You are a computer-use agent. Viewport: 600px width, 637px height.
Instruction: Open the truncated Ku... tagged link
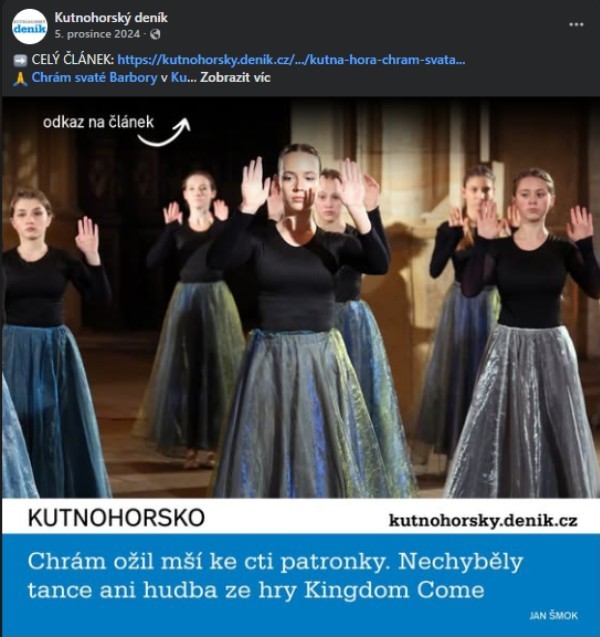point(183,78)
